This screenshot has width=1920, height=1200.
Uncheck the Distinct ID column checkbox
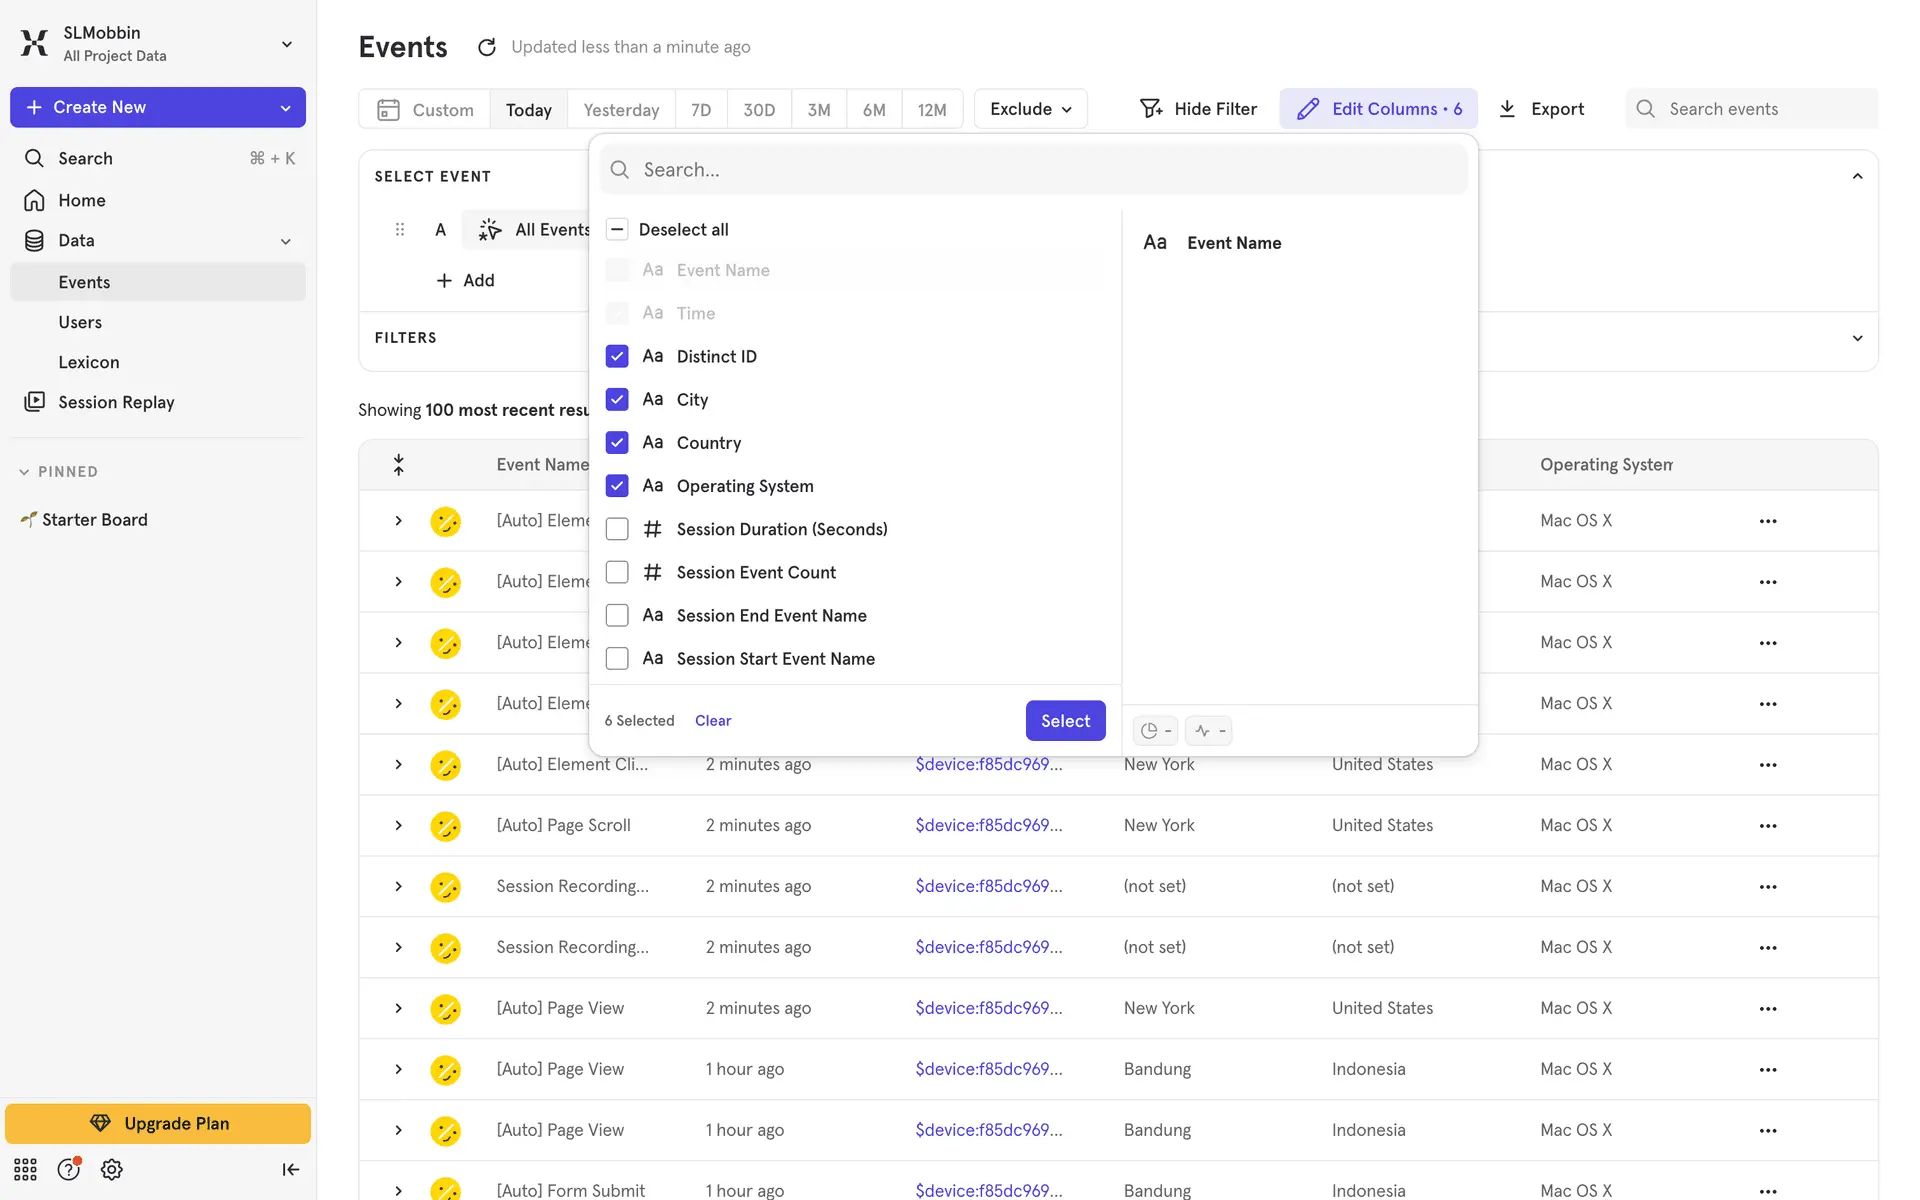[617, 356]
